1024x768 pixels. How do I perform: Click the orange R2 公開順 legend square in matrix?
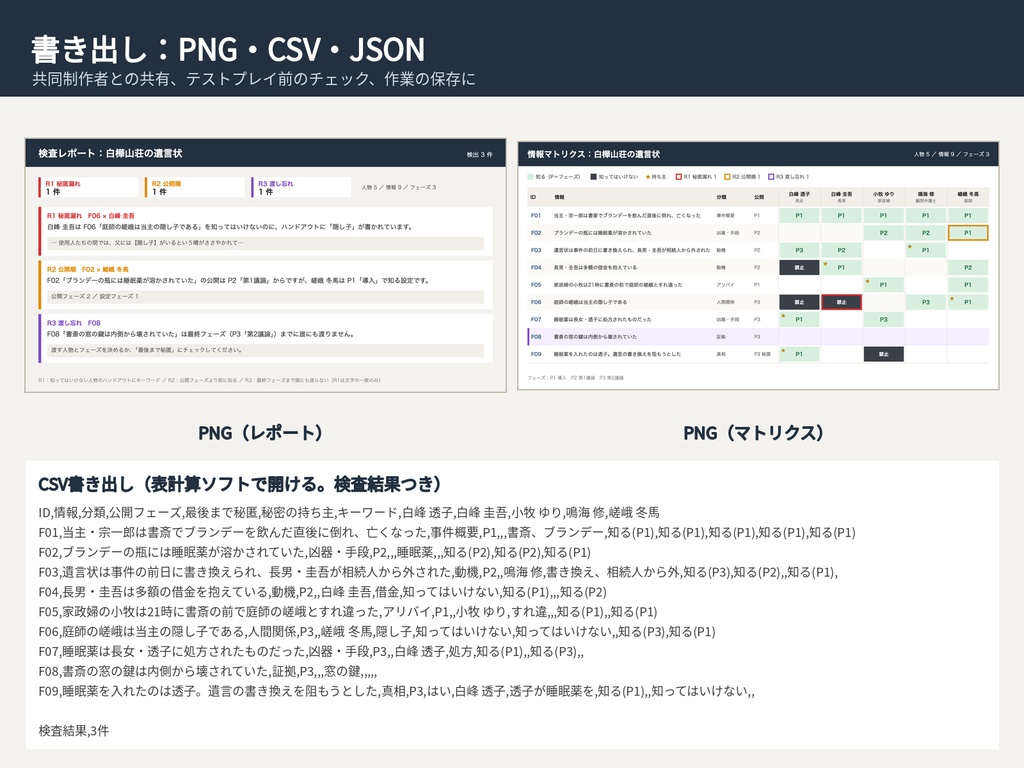[728, 177]
